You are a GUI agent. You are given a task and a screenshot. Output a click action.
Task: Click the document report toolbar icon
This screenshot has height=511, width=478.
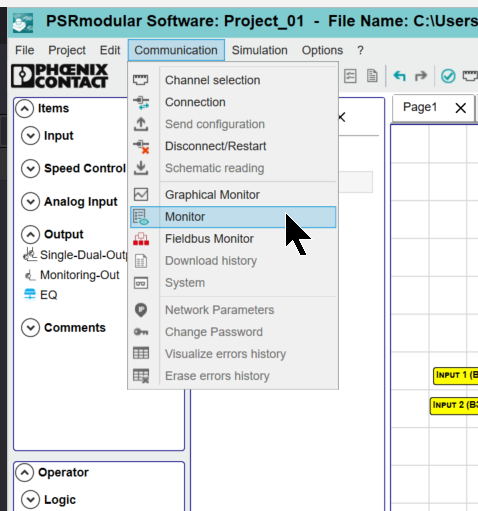[x=372, y=76]
